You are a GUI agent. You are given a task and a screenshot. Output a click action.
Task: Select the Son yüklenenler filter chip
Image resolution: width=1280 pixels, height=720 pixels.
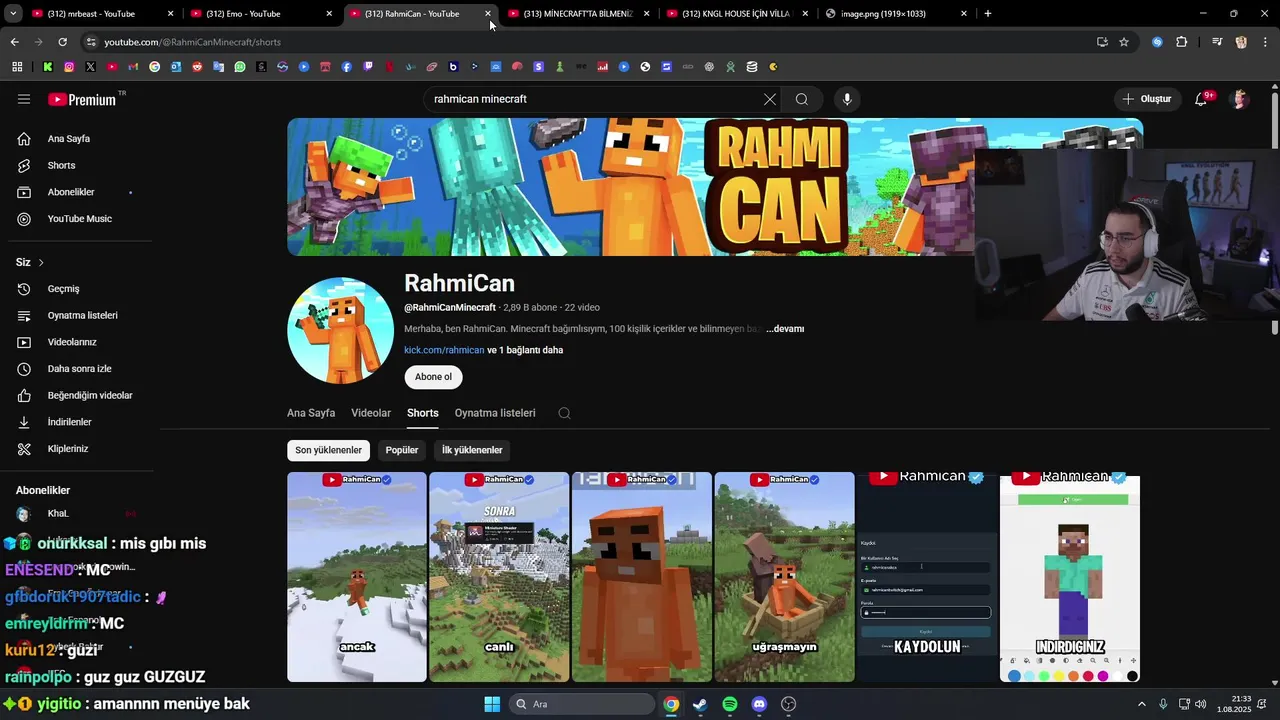pyautogui.click(x=328, y=450)
